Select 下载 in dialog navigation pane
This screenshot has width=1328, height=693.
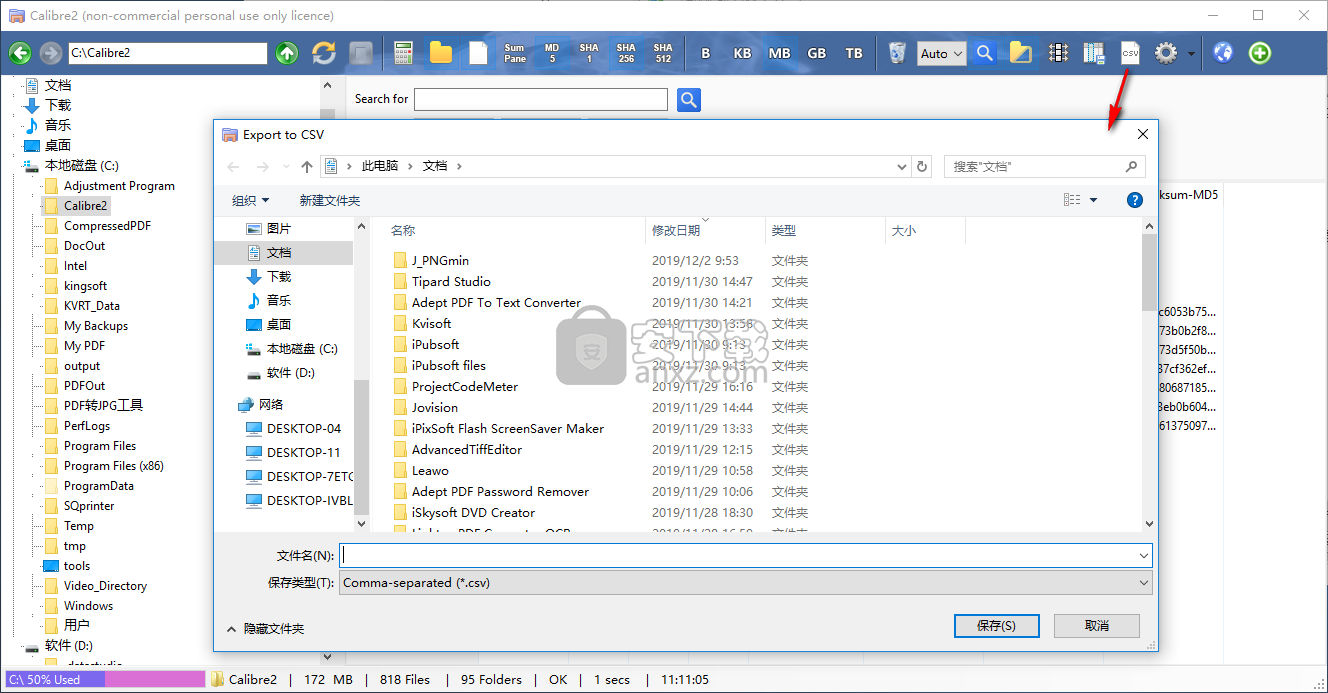pyautogui.click(x=279, y=276)
